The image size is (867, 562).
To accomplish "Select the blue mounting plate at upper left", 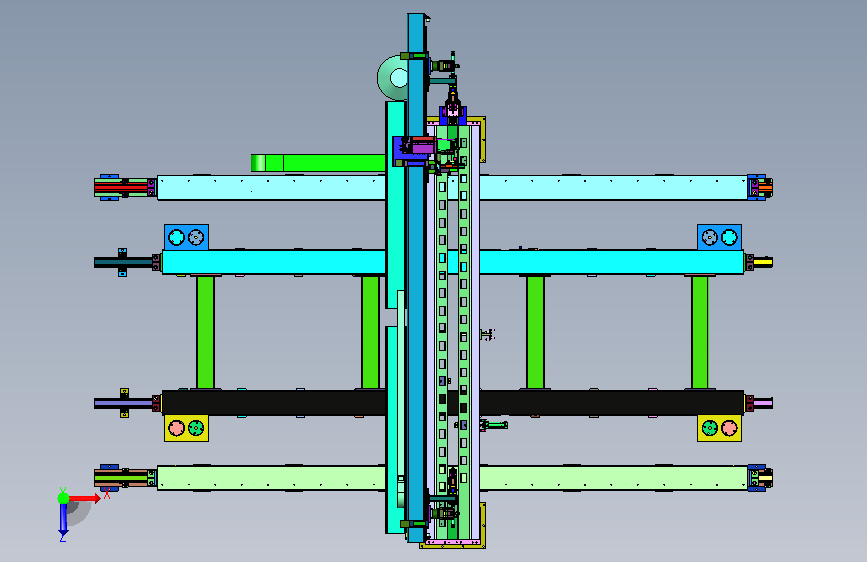I will pyautogui.click(x=186, y=237).
